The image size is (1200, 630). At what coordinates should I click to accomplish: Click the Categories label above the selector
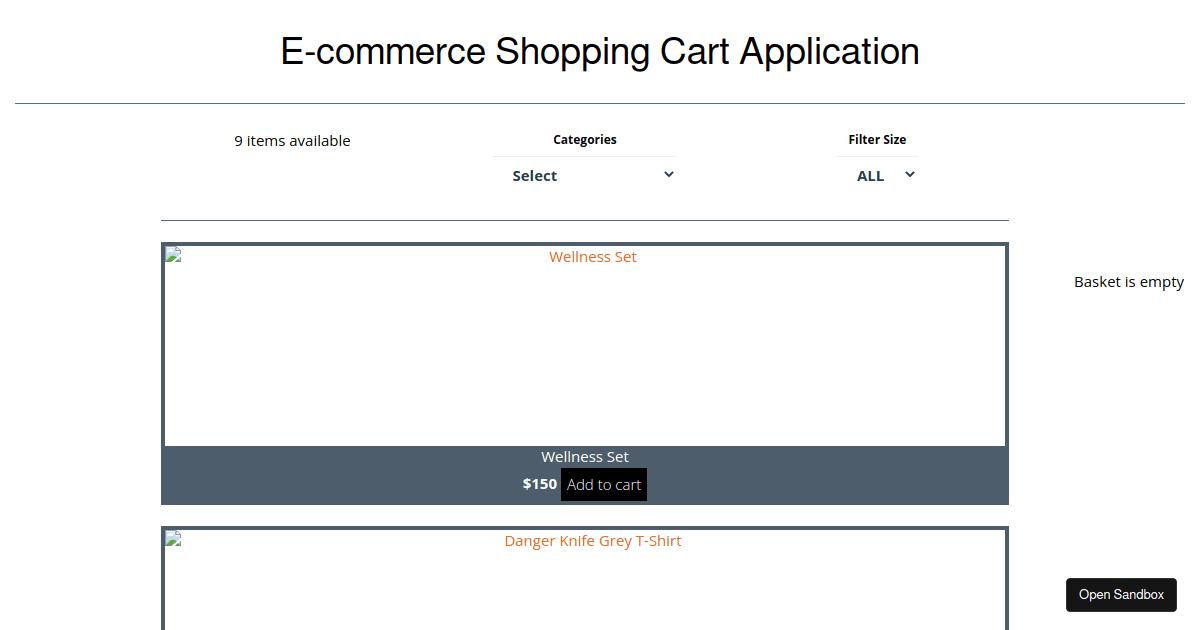click(x=585, y=139)
